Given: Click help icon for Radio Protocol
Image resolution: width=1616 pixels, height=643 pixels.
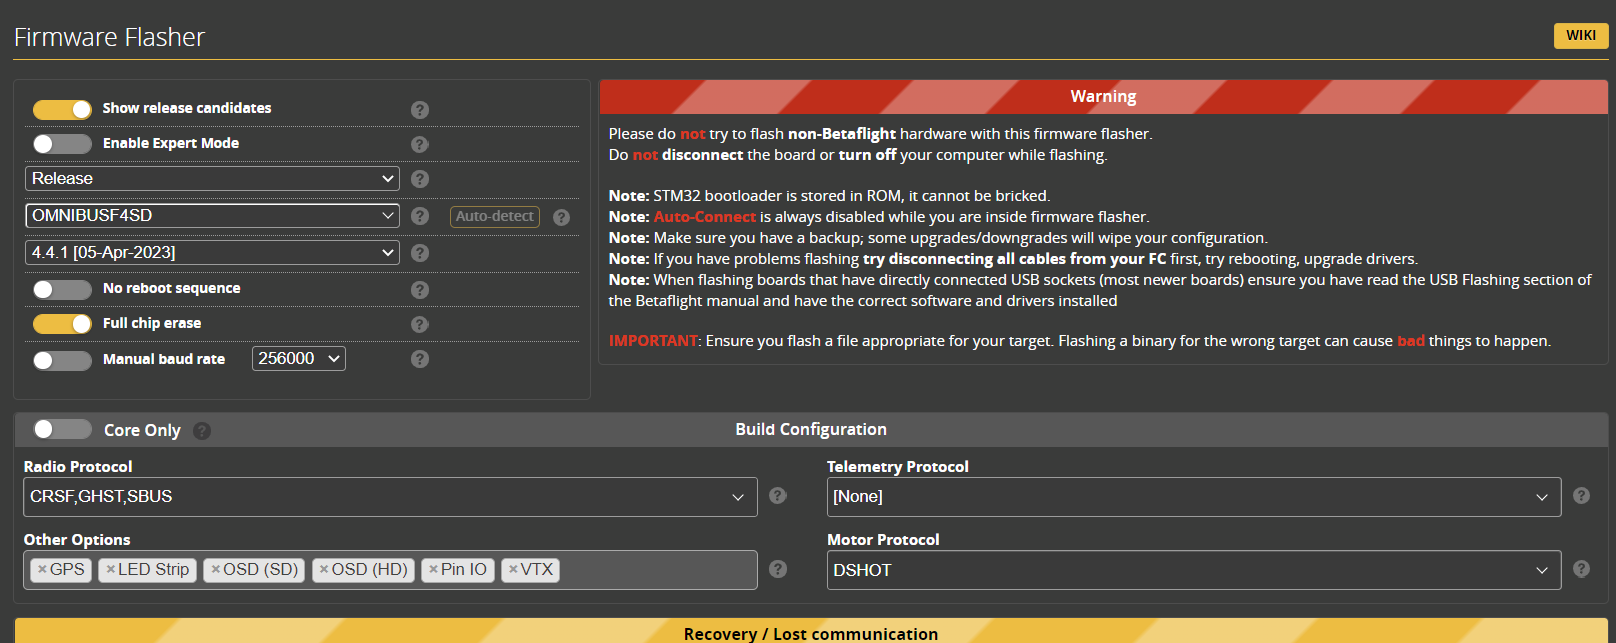Looking at the screenshot, I should (x=778, y=495).
